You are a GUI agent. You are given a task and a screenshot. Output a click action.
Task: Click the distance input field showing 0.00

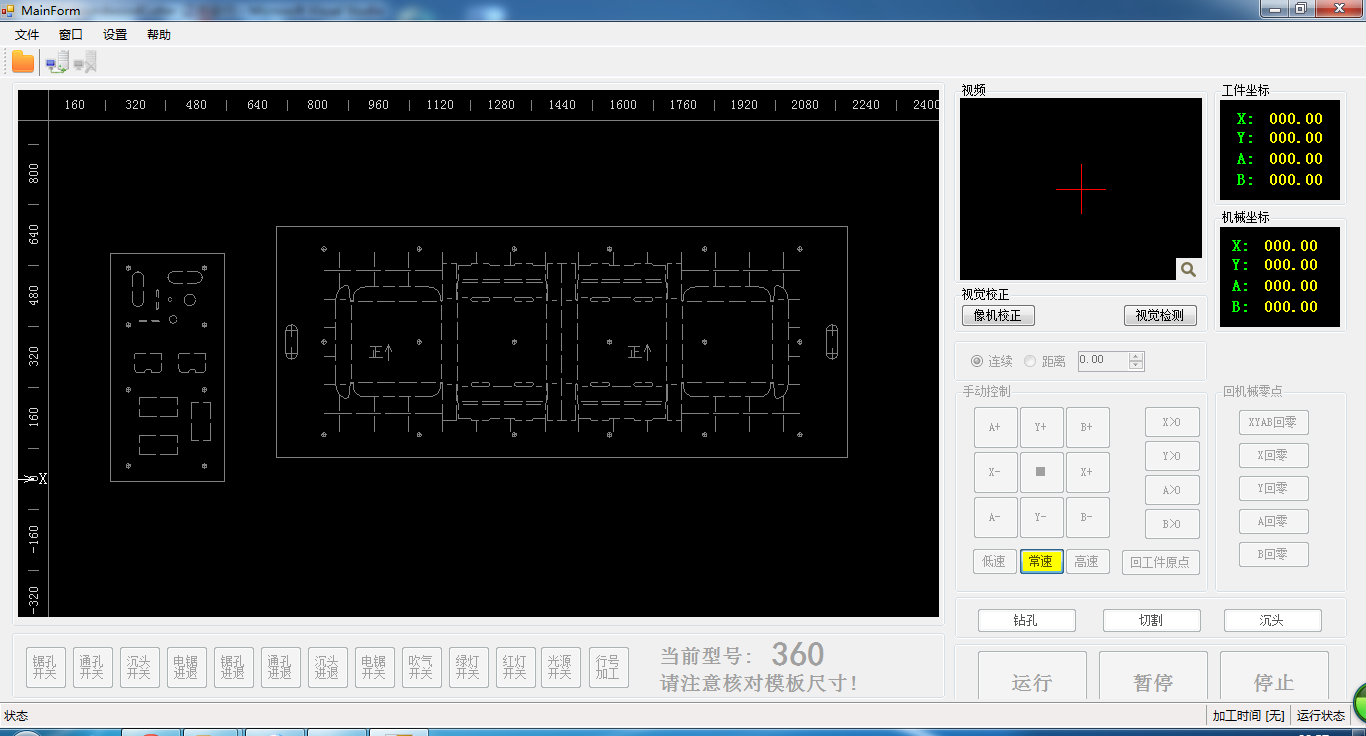coord(1103,361)
